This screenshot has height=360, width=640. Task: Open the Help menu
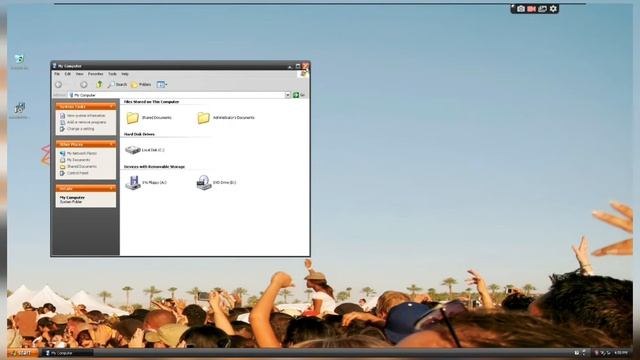(x=125, y=74)
